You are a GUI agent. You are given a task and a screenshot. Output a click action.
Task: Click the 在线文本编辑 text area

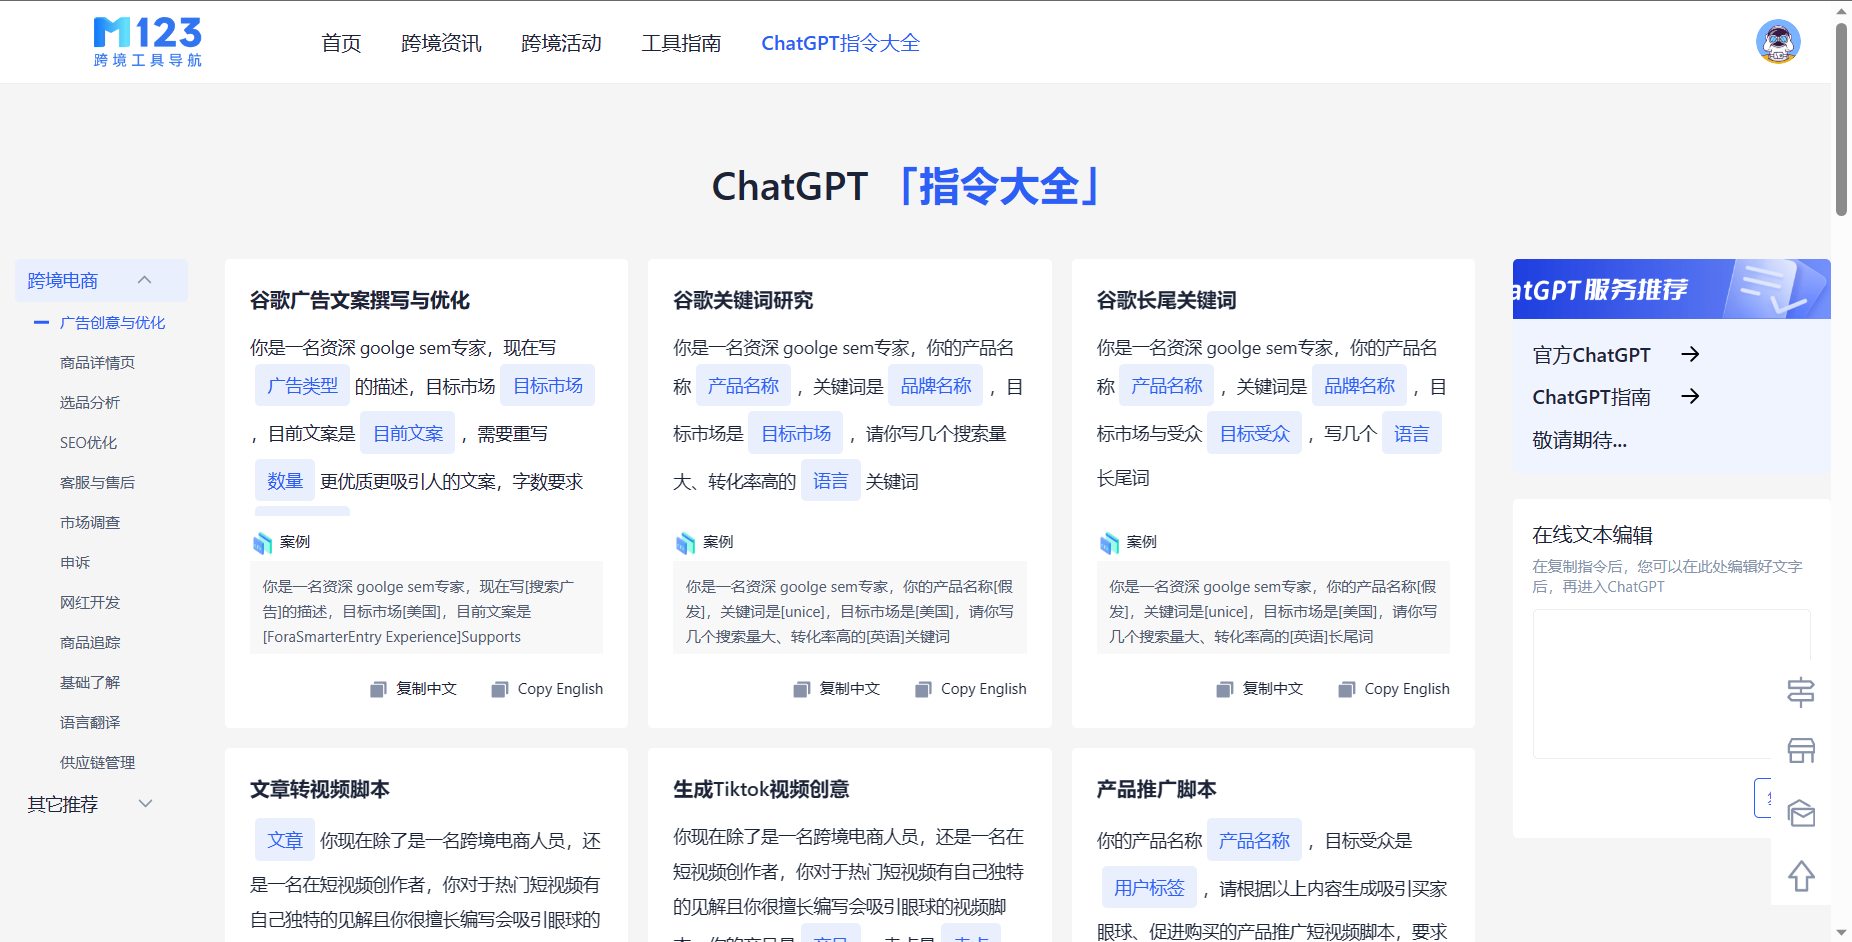(1671, 684)
